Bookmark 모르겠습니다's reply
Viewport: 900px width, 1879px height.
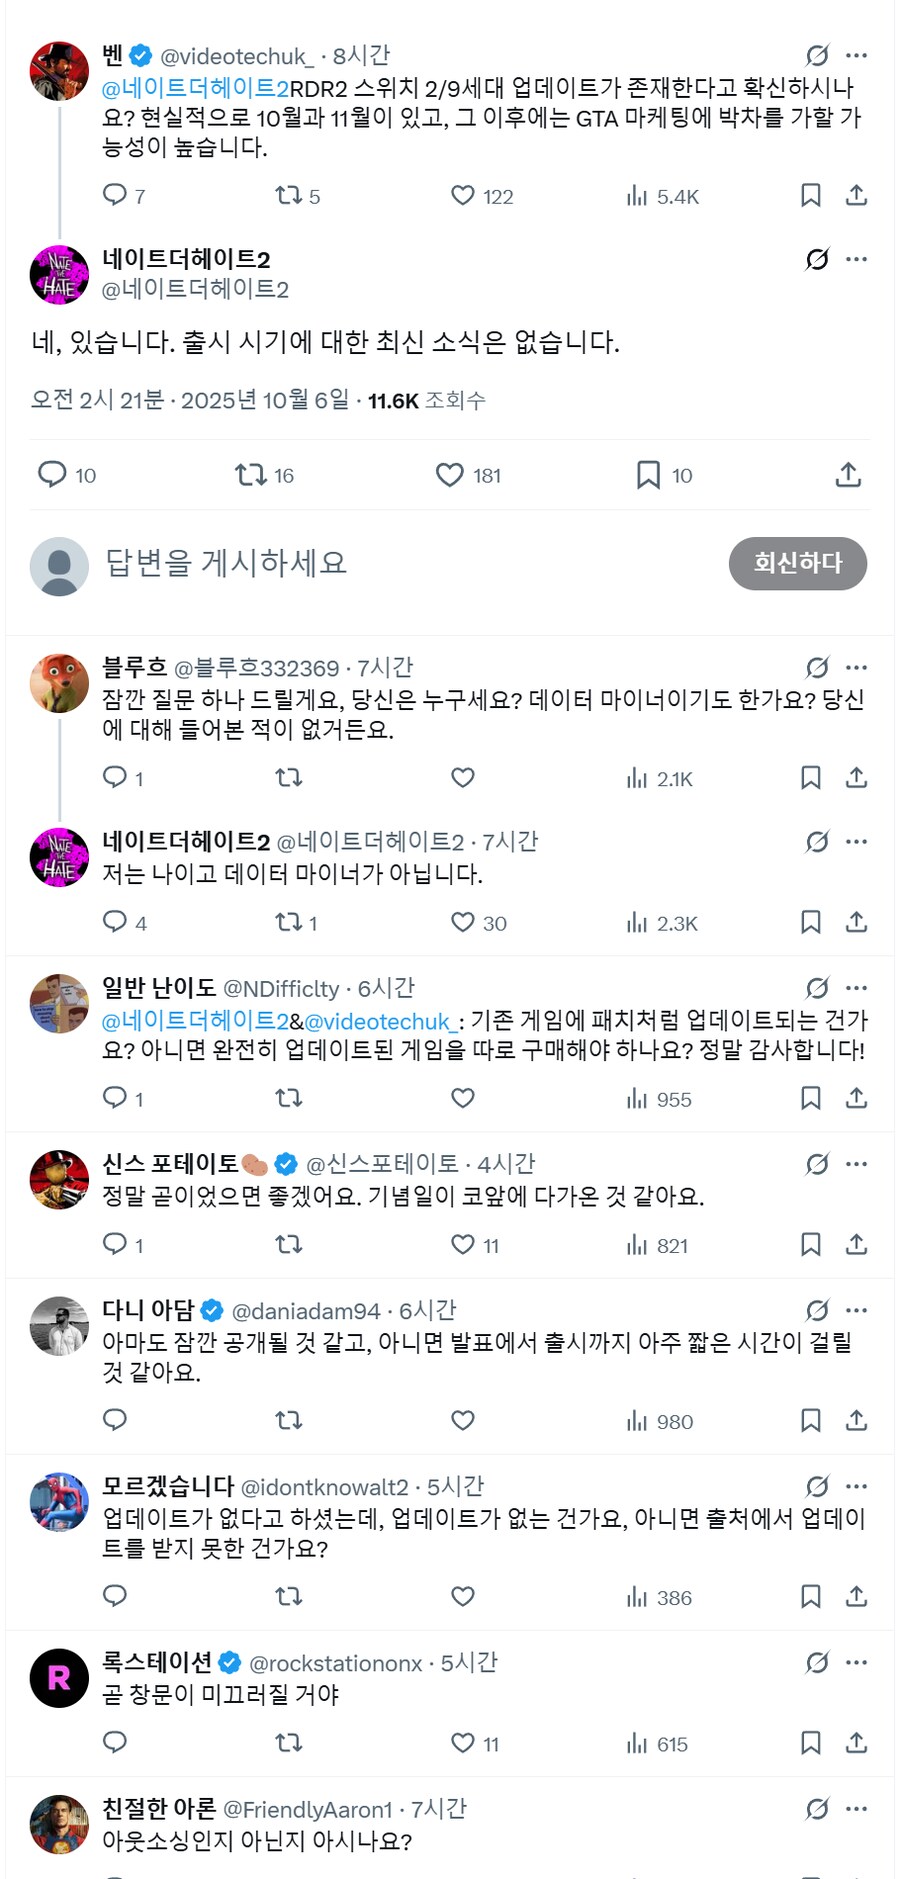pyautogui.click(x=811, y=1597)
